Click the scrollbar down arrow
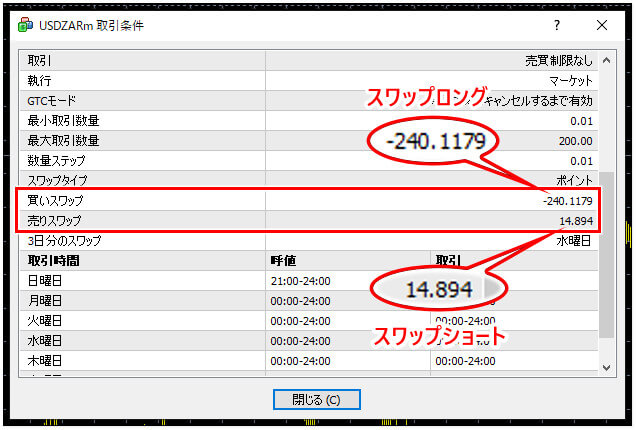Viewport: 636px width, 430px height. pyautogui.click(x=606, y=368)
